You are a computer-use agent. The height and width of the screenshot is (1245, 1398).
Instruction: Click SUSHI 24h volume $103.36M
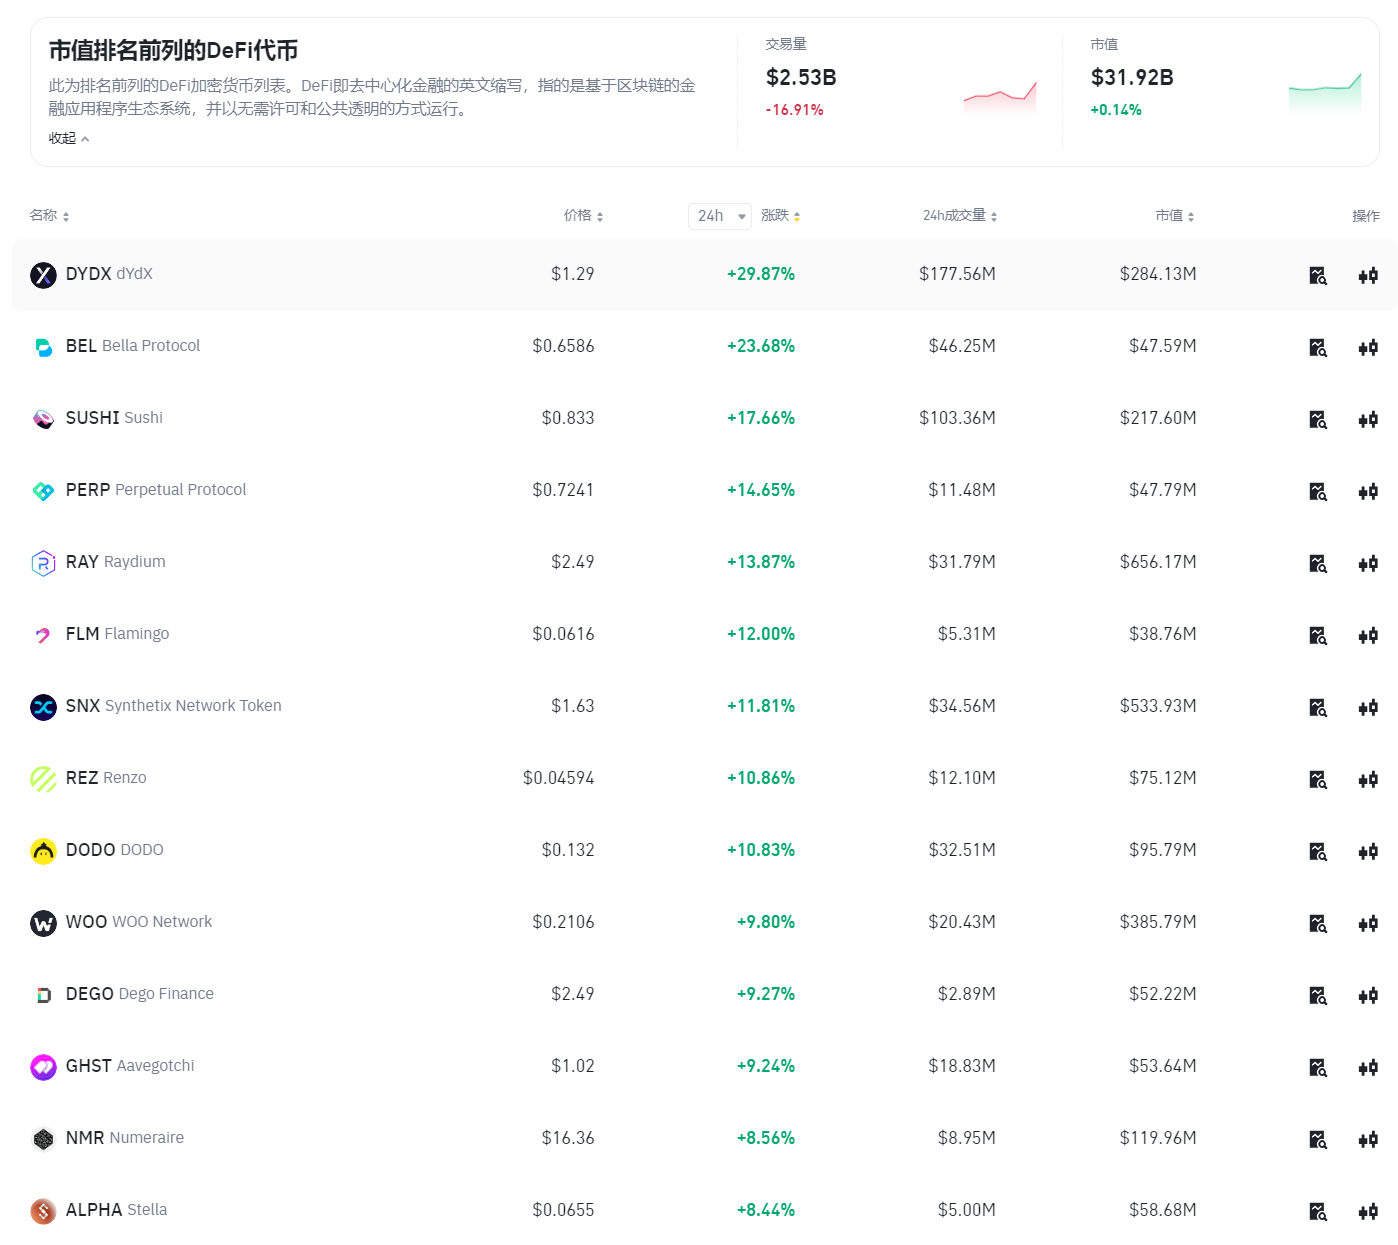pos(957,418)
